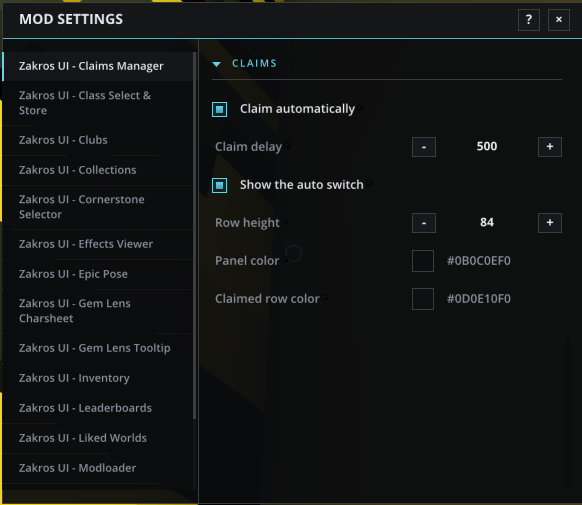Click the Claimed row color label
Screen dimensions: 582x505
(x=267, y=299)
